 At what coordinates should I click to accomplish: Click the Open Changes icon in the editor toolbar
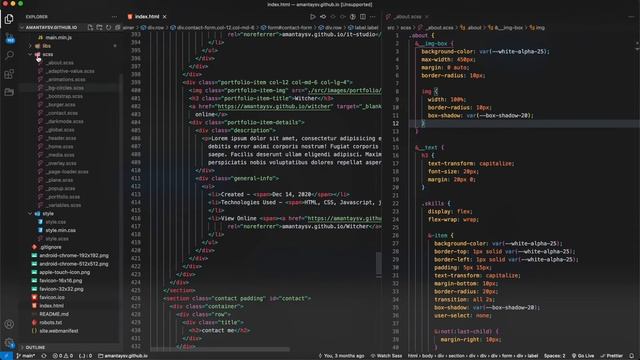click(323, 17)
